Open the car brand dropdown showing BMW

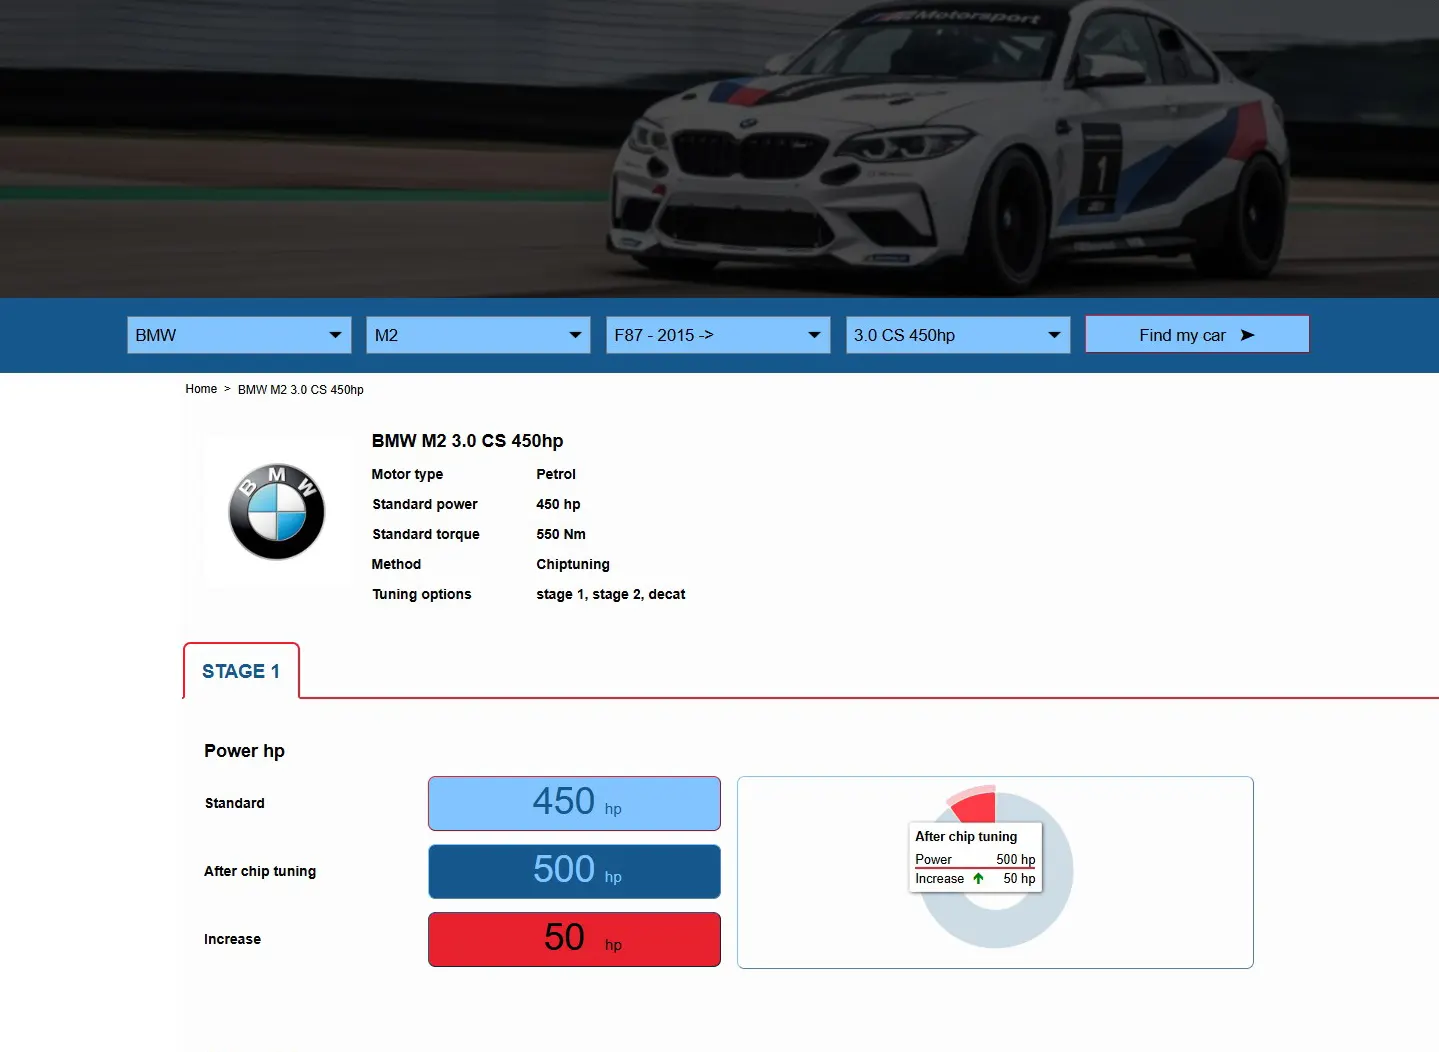(238, 334)
